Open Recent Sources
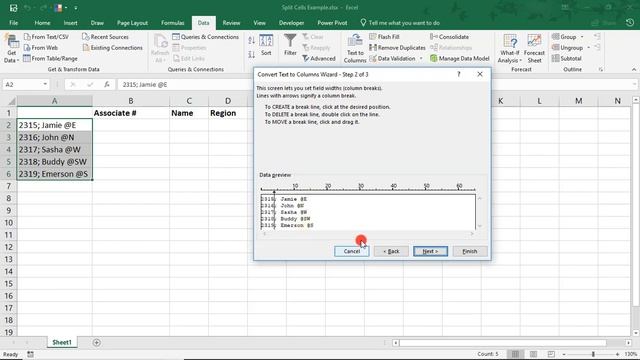 click(105, 37)
